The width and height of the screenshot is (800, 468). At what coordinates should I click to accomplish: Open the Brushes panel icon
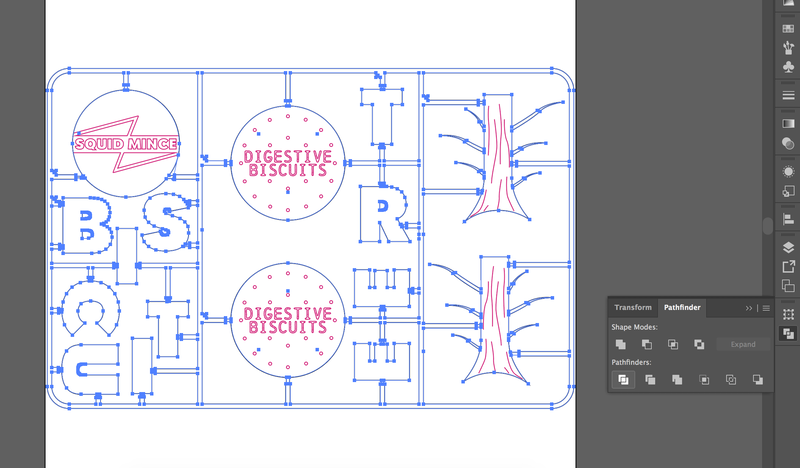click(788, 47)
